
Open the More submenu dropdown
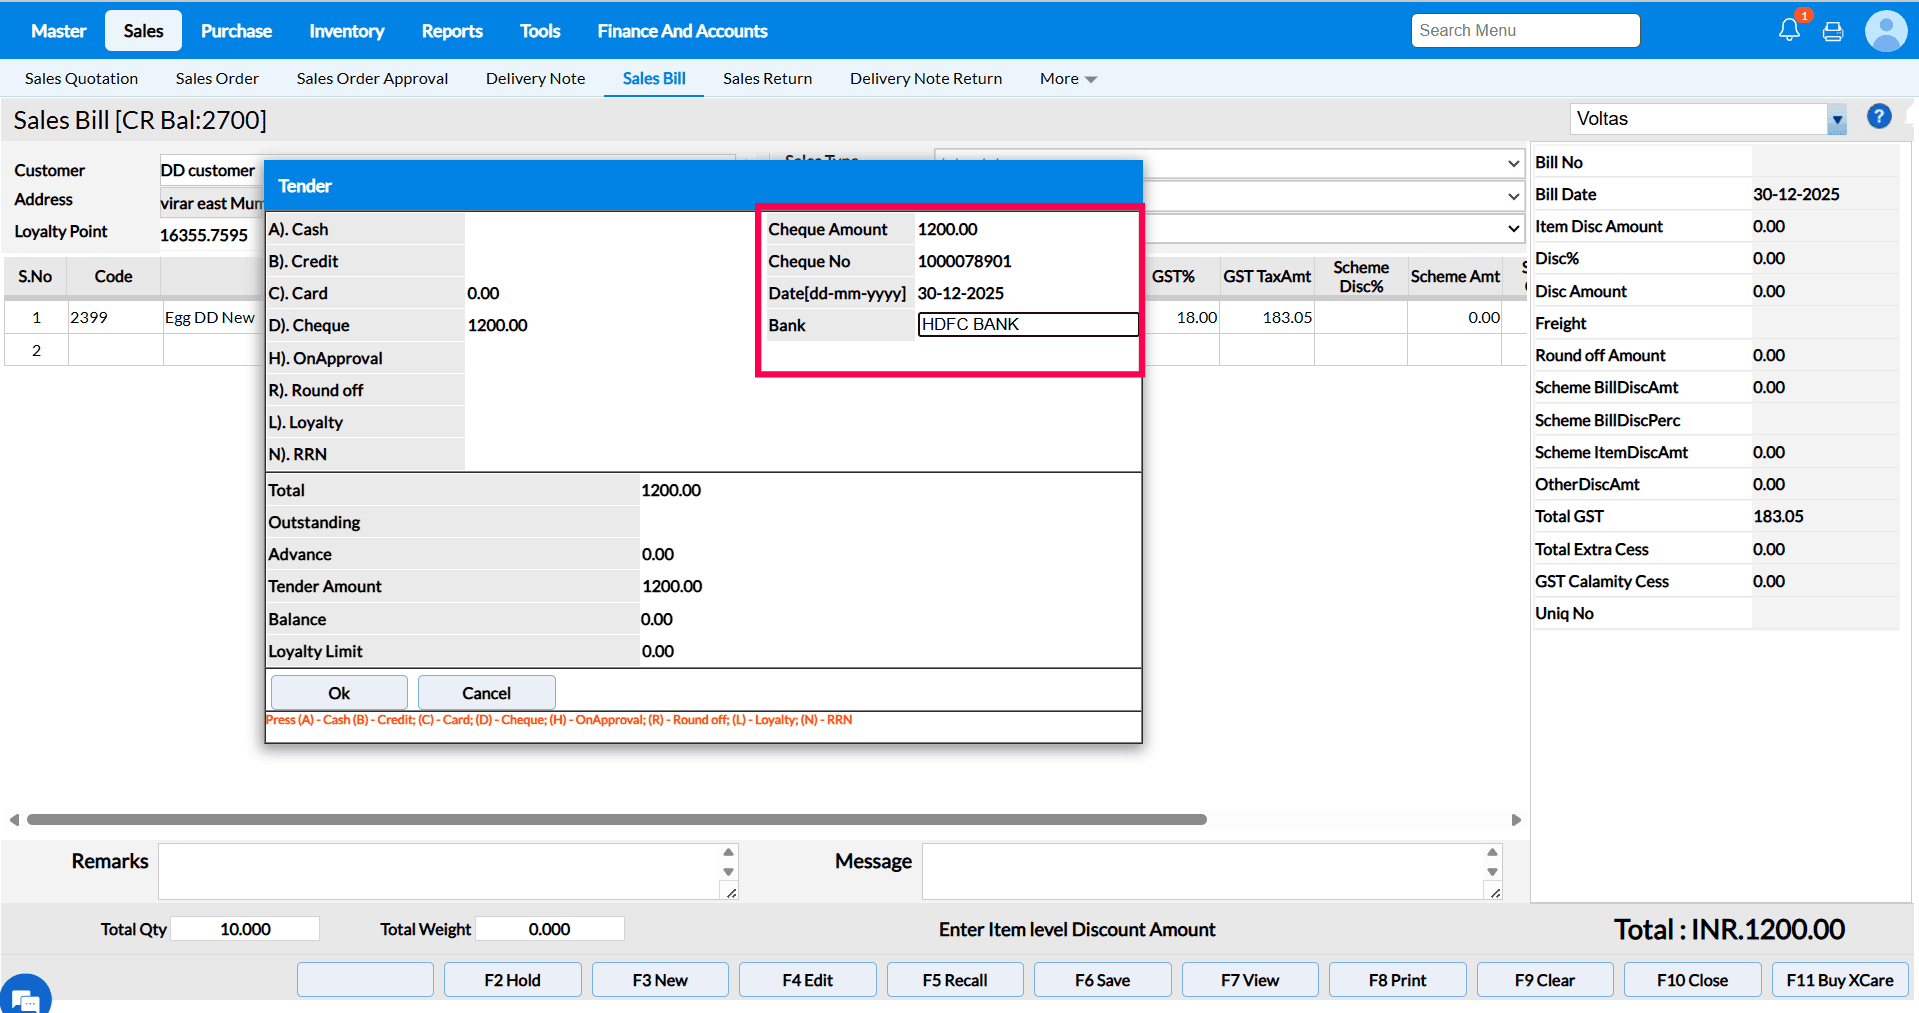point(1067,79)
